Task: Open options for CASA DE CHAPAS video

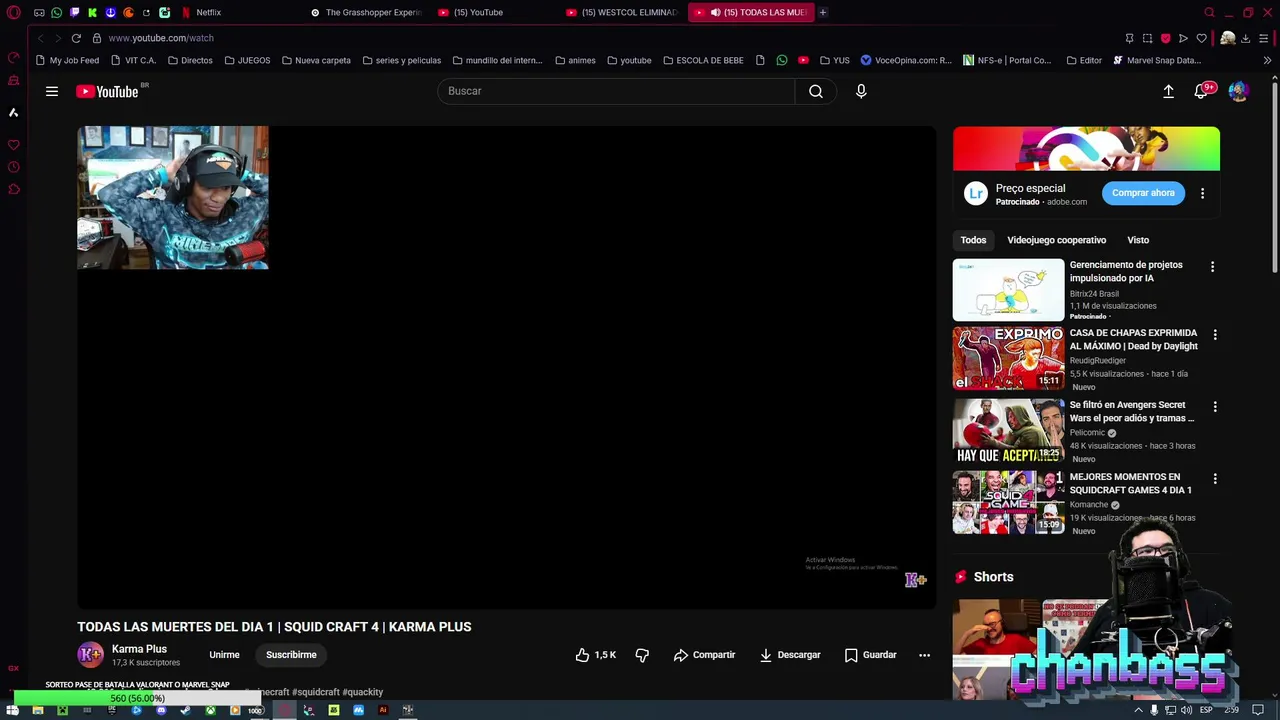Action: coord(1215,335)
